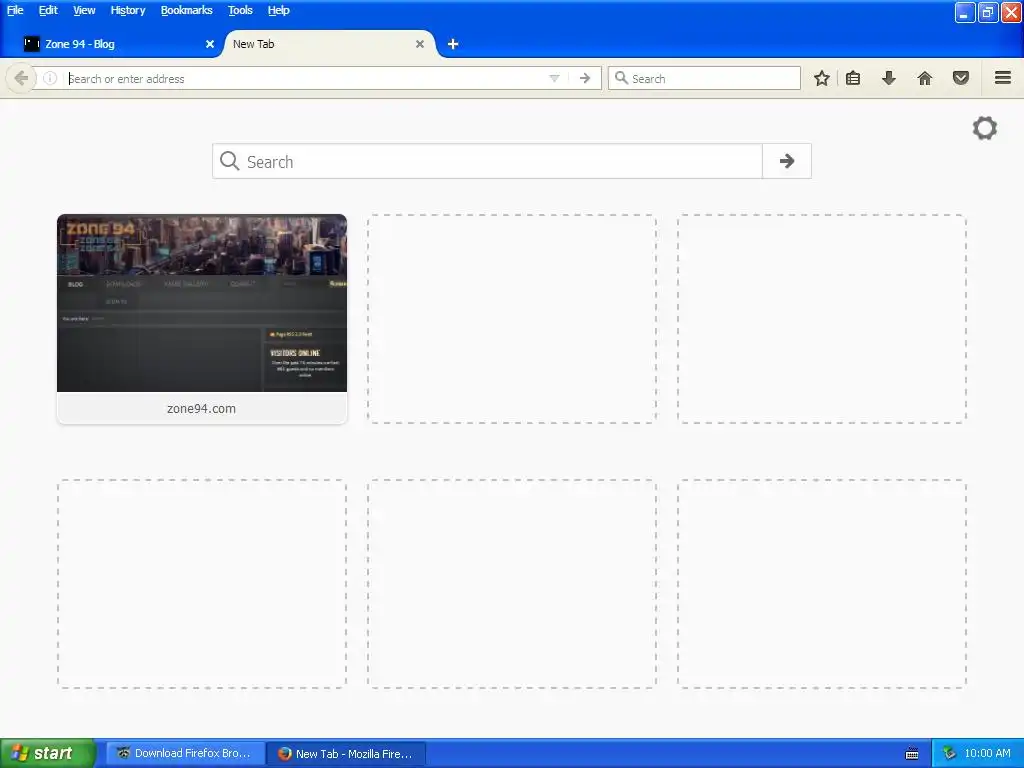Click the tray icon beside the clock

(949, 754)
